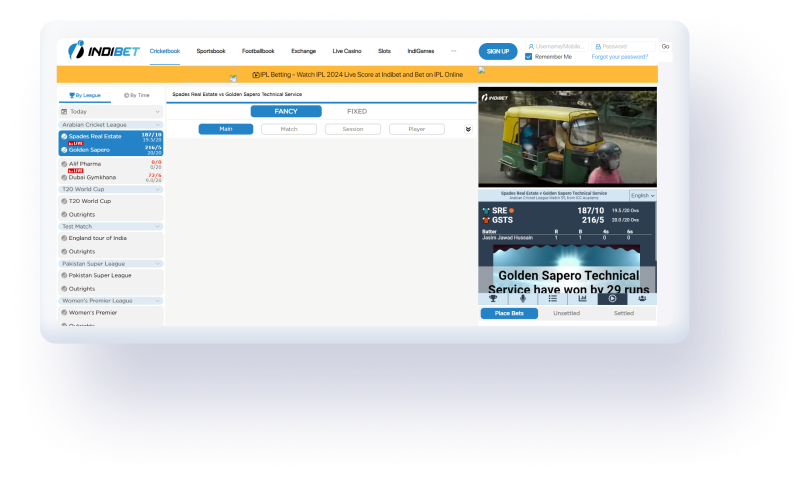Screen dimensions: 810x484
Task: Focus the Password input field
Action: [624, 46]
